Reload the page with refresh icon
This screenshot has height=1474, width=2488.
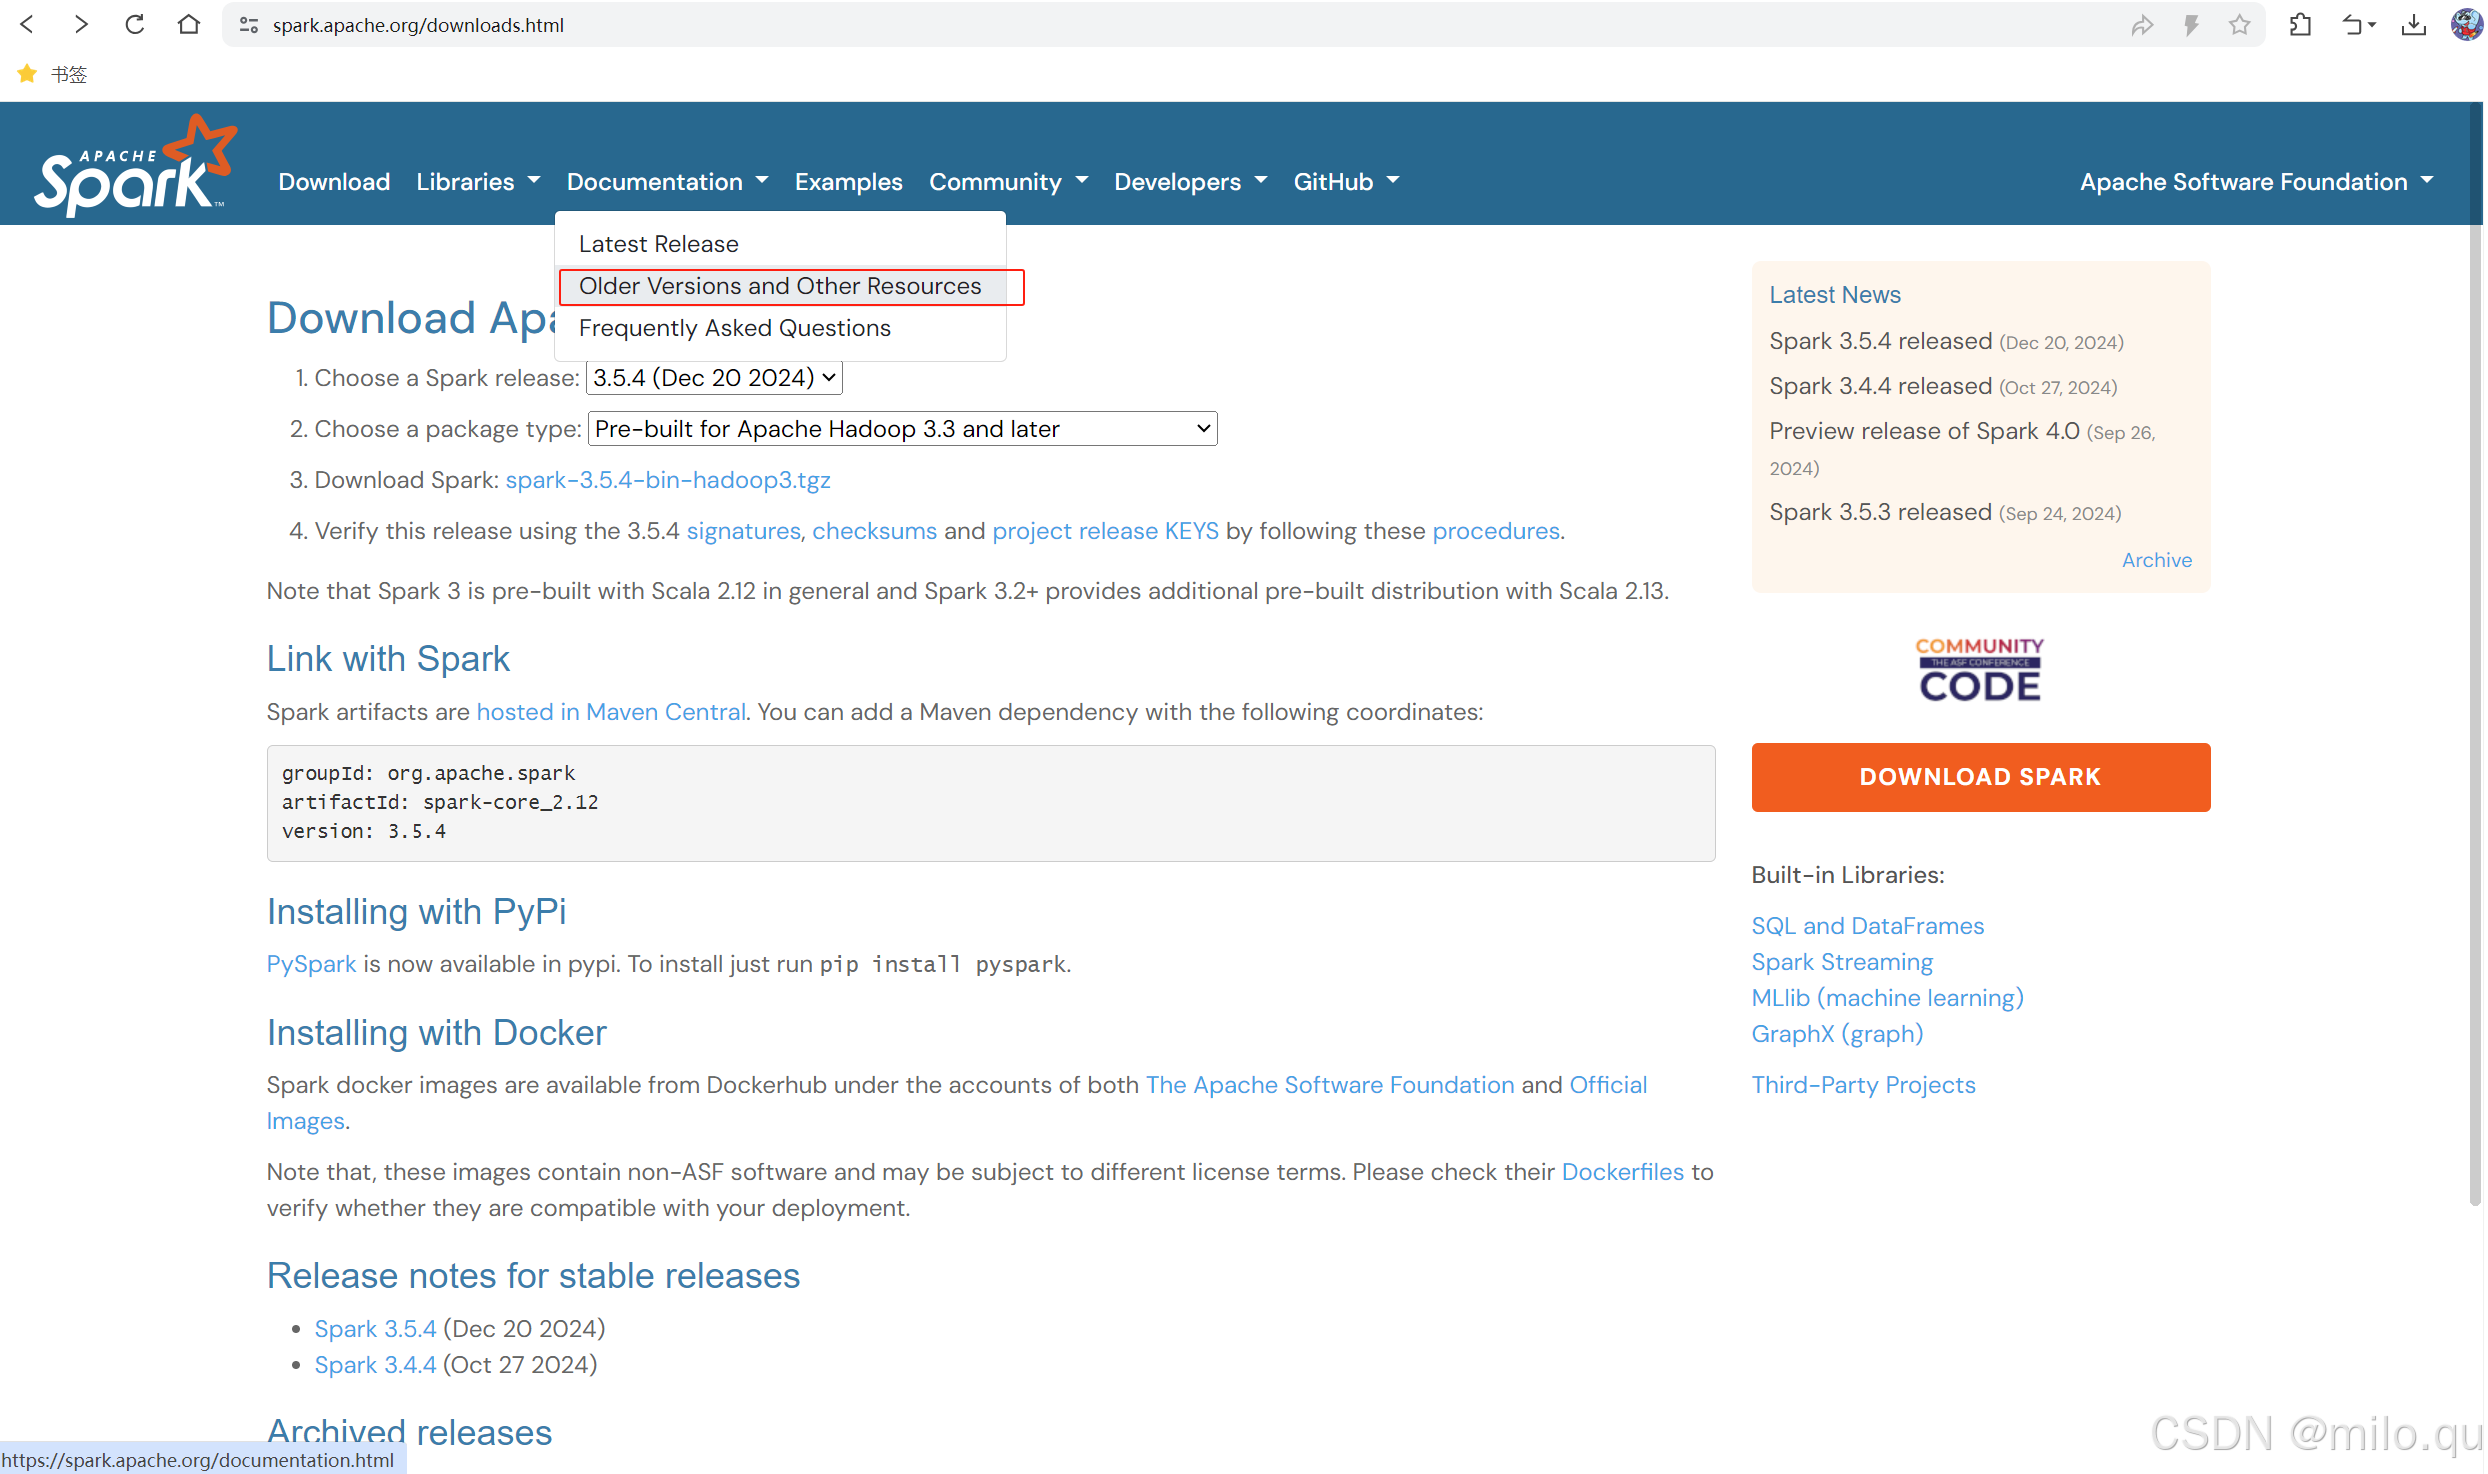134,24
